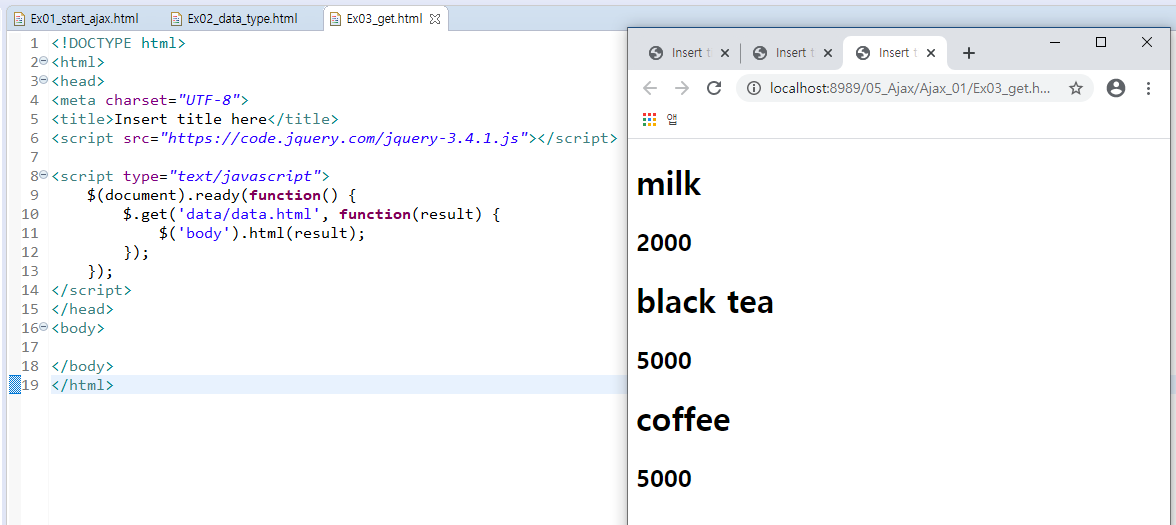
Task: Open the Chrome three-dot menu
Action: (1148, 88)
